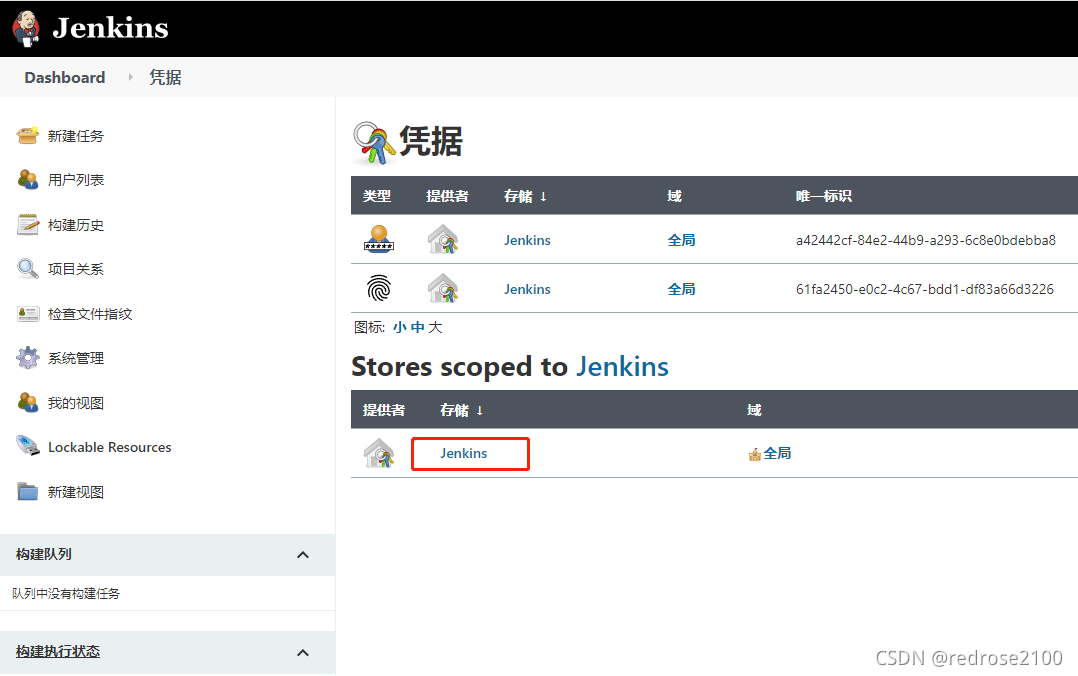Click the 检查文件指纹 ID card icon
Screen dimensions: 1078x676
pyautogui.click(x=28, y=314)
